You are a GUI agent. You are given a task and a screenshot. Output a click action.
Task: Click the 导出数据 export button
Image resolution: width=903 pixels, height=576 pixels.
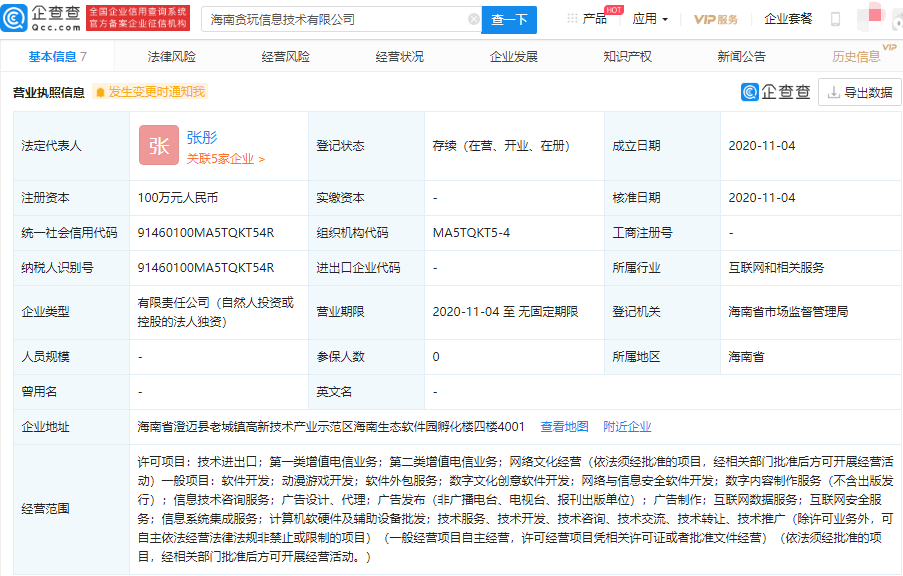tap(859, 92)
